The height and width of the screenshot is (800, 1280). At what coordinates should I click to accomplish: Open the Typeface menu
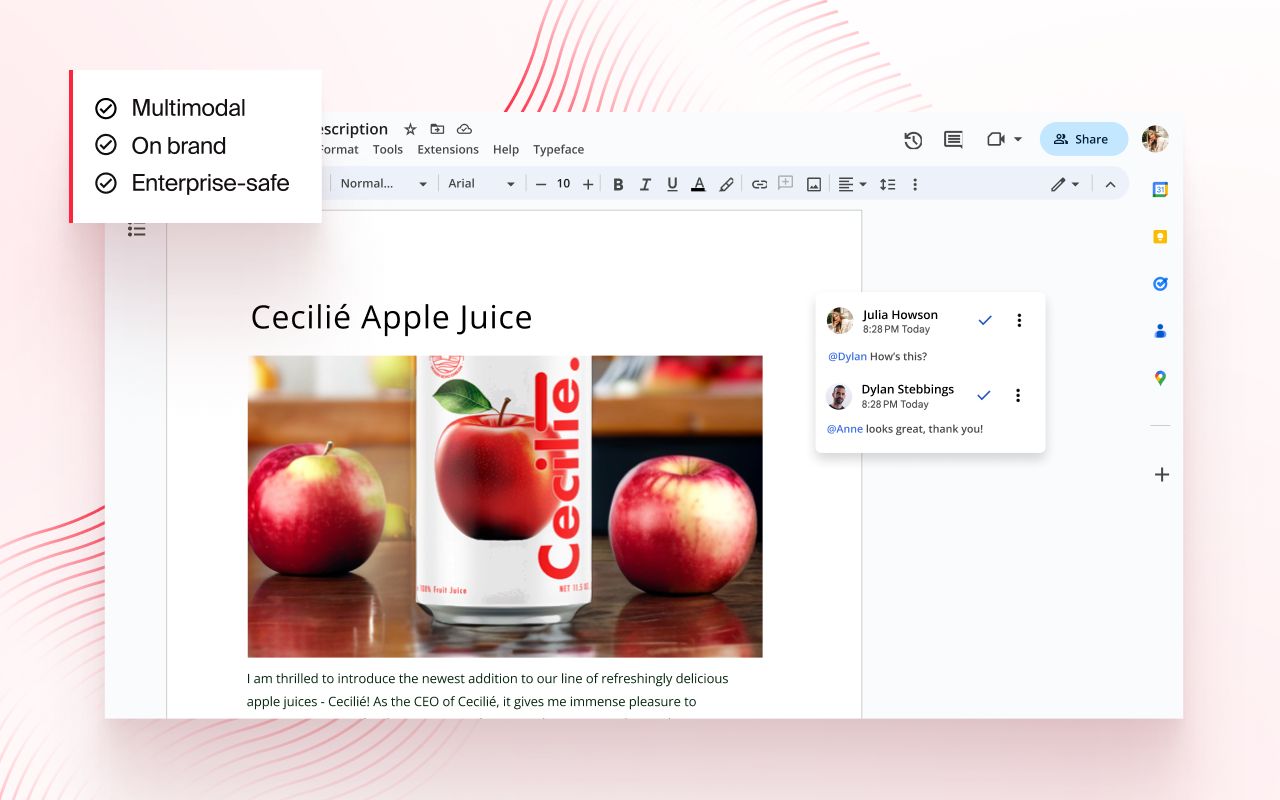558,149
